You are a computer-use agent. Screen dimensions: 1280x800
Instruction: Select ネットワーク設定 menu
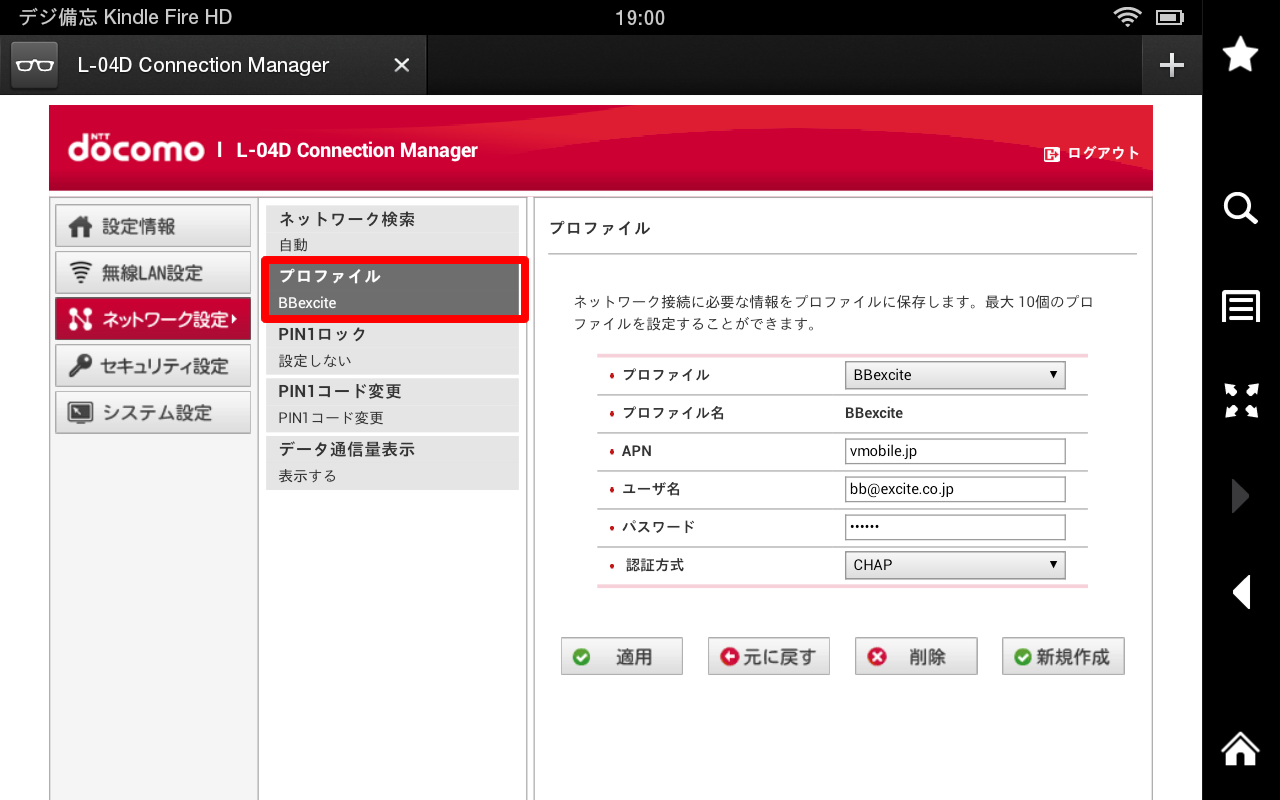coord(153,319)
